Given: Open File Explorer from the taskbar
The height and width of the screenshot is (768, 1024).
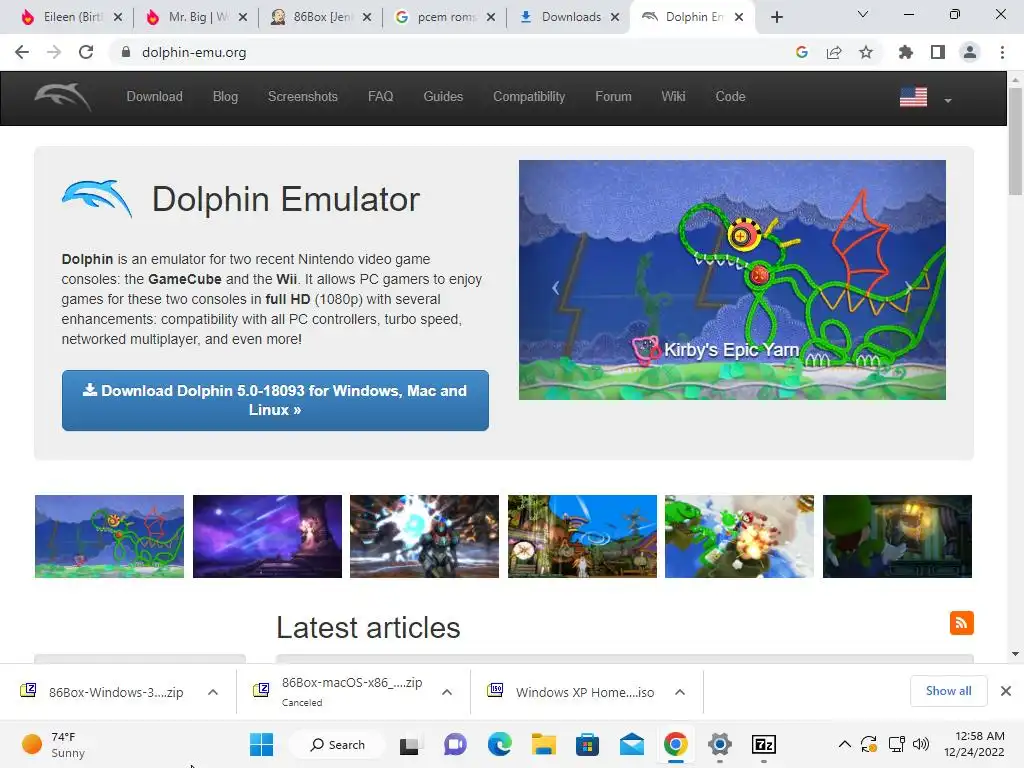Looking at the screenshot, I should (543, 744).
